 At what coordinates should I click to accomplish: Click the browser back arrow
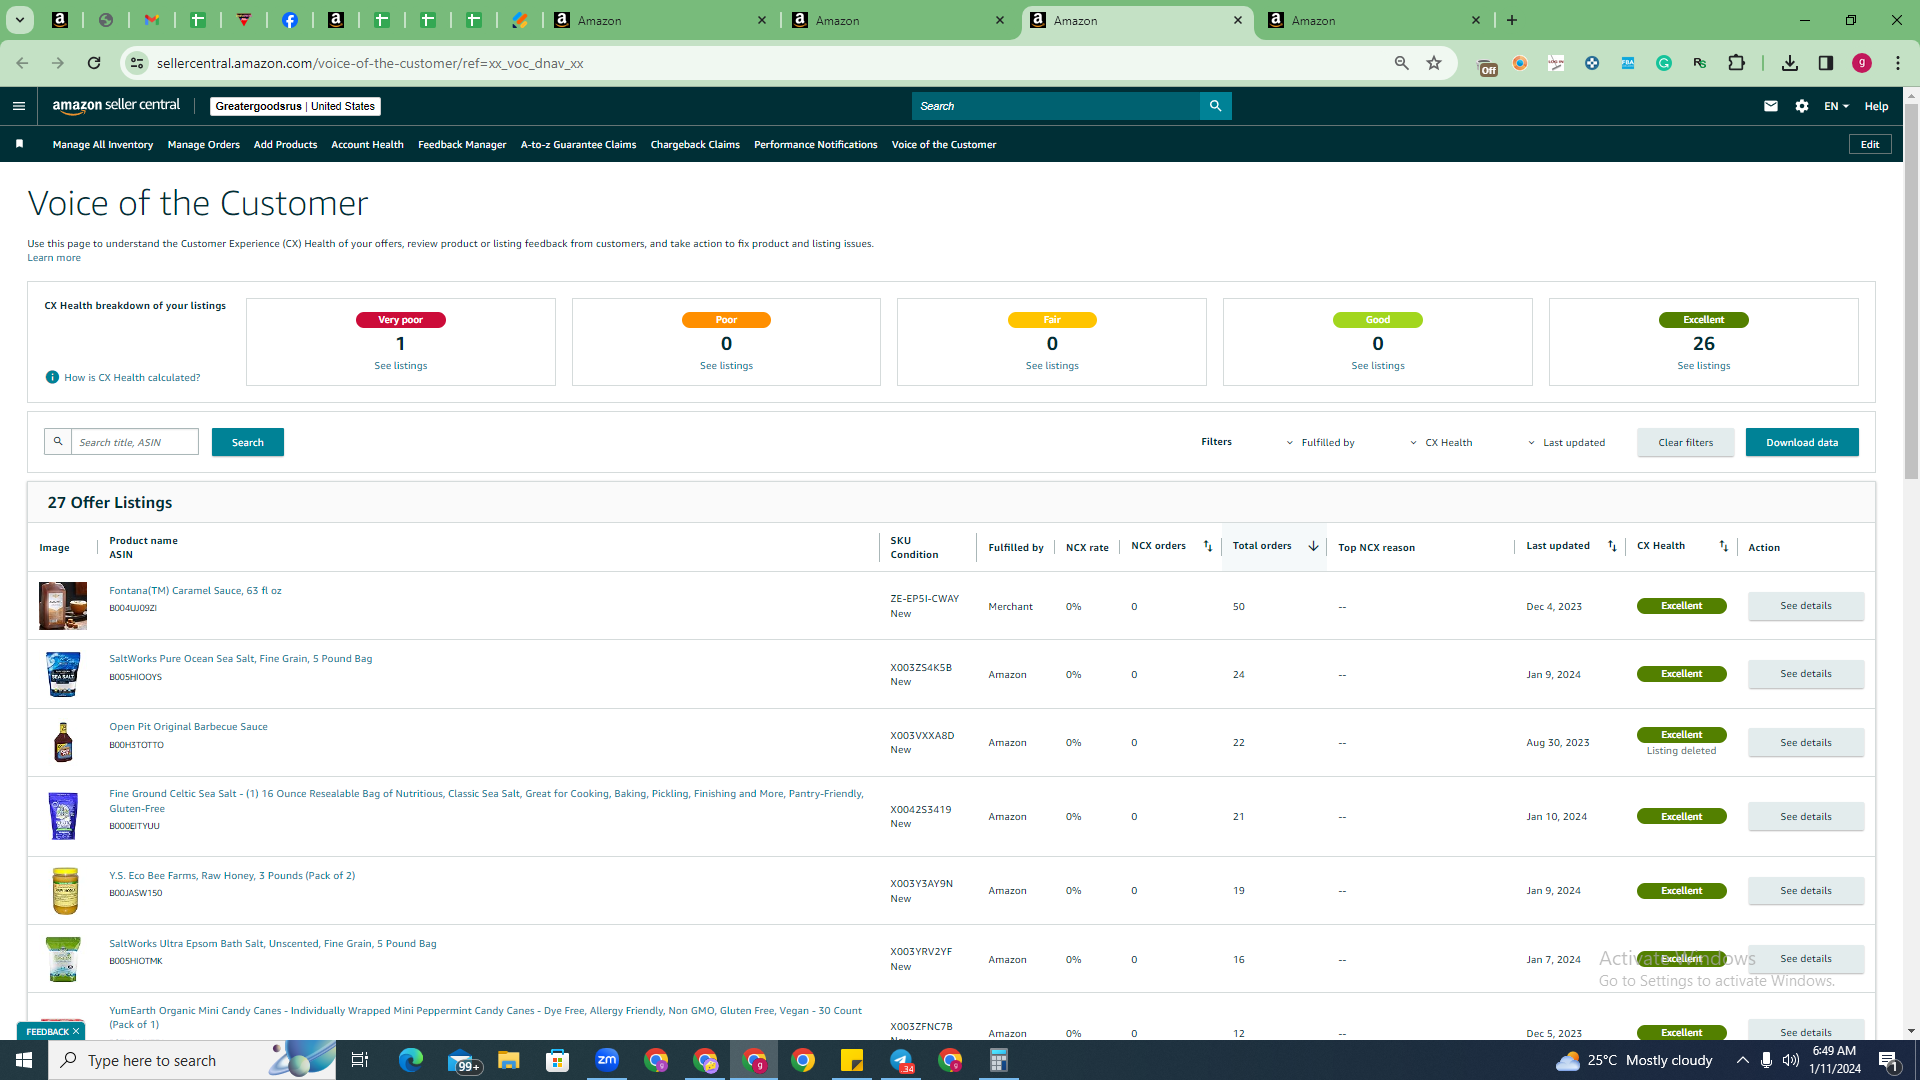point(22,63)
